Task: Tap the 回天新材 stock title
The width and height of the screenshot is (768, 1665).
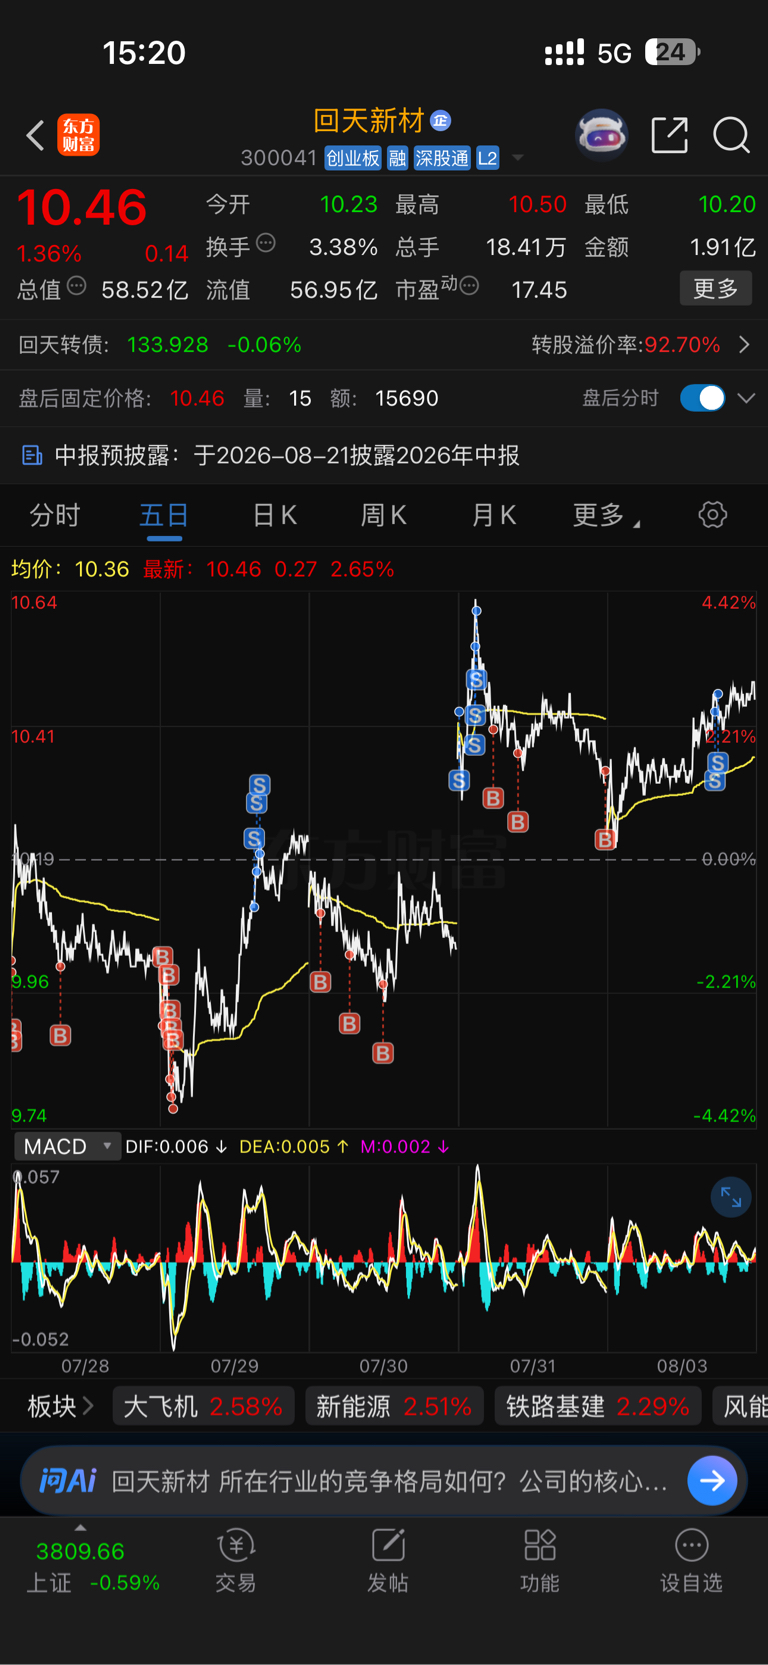Action: (x=369, y=121)
